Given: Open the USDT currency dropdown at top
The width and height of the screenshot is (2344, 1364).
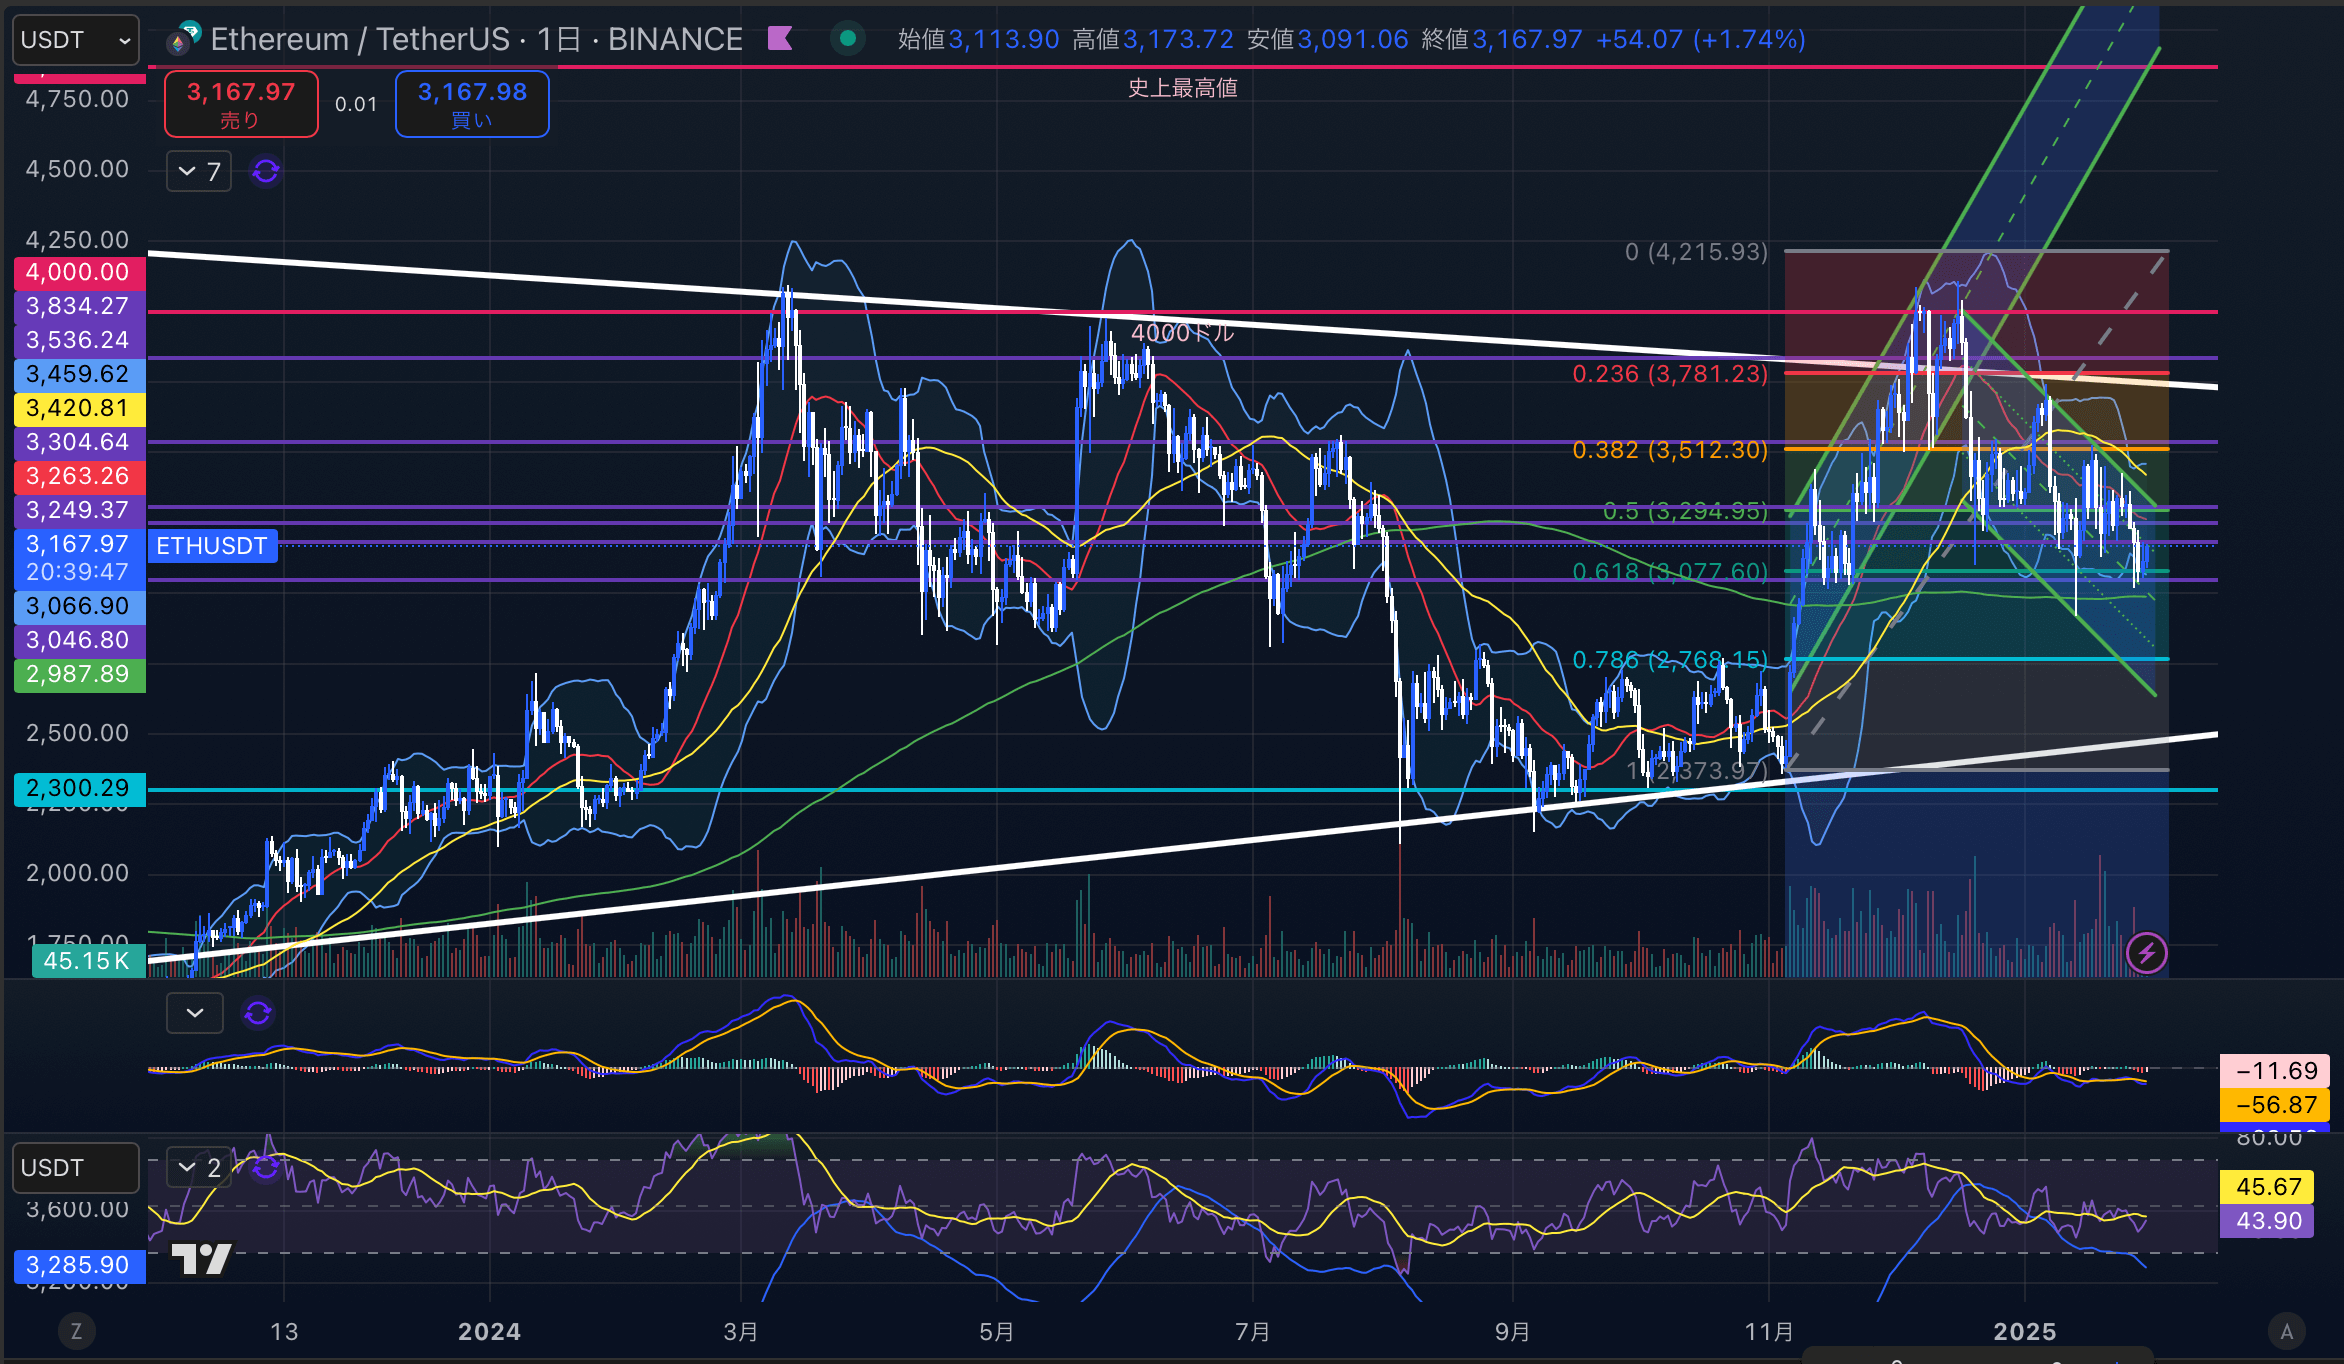Looking at the screenshot, I should (76, 40).
